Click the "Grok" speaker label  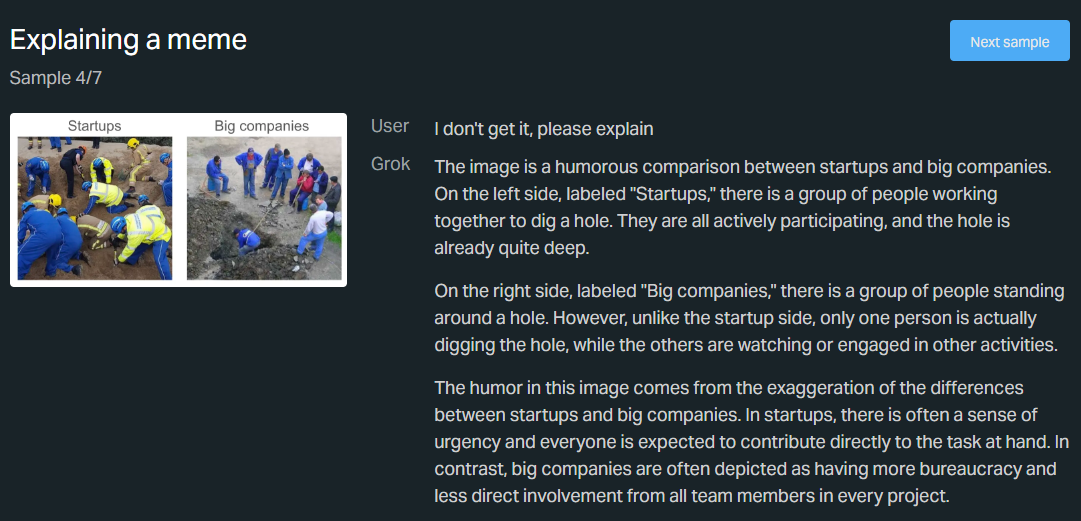pyautogui.click(x=390, y=164)
